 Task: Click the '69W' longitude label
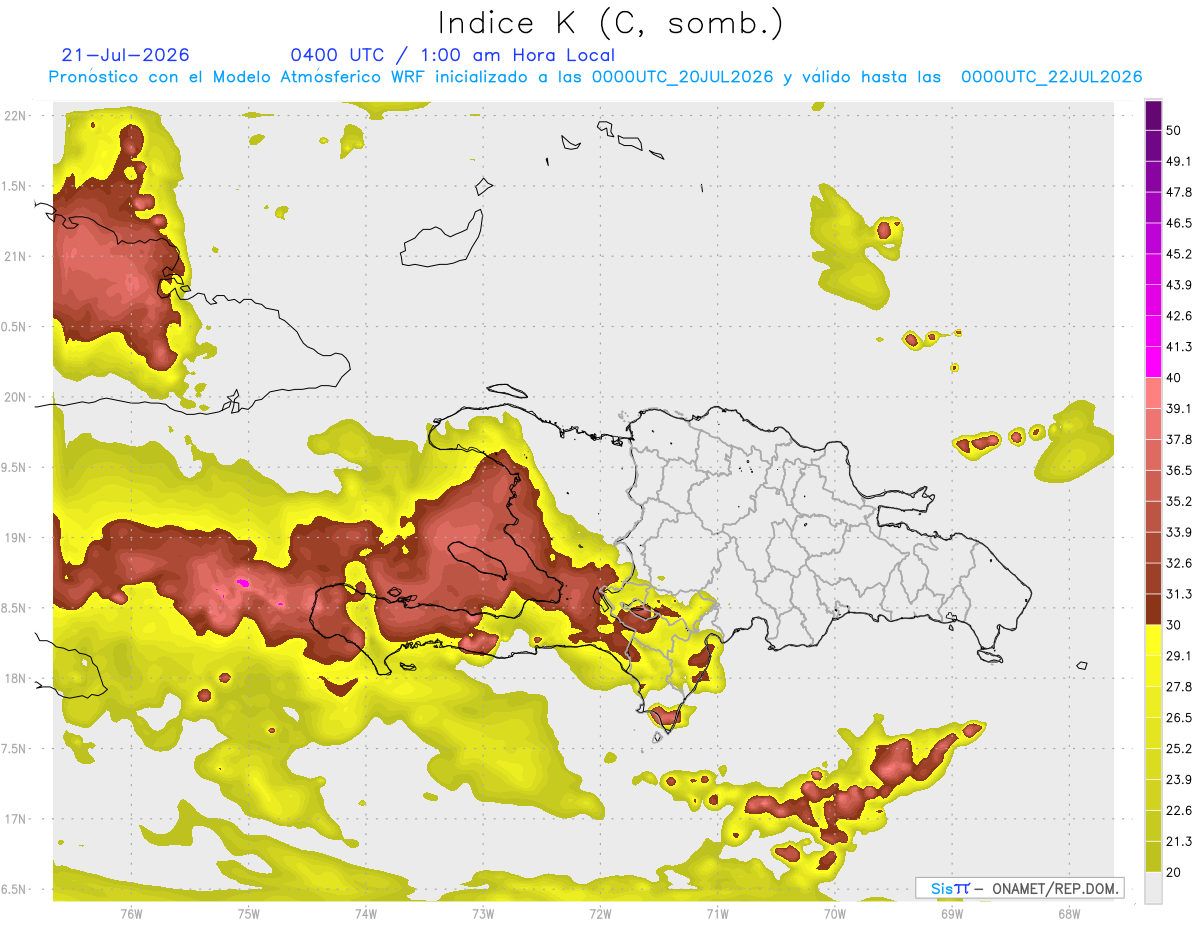click(x=952, y=913)
